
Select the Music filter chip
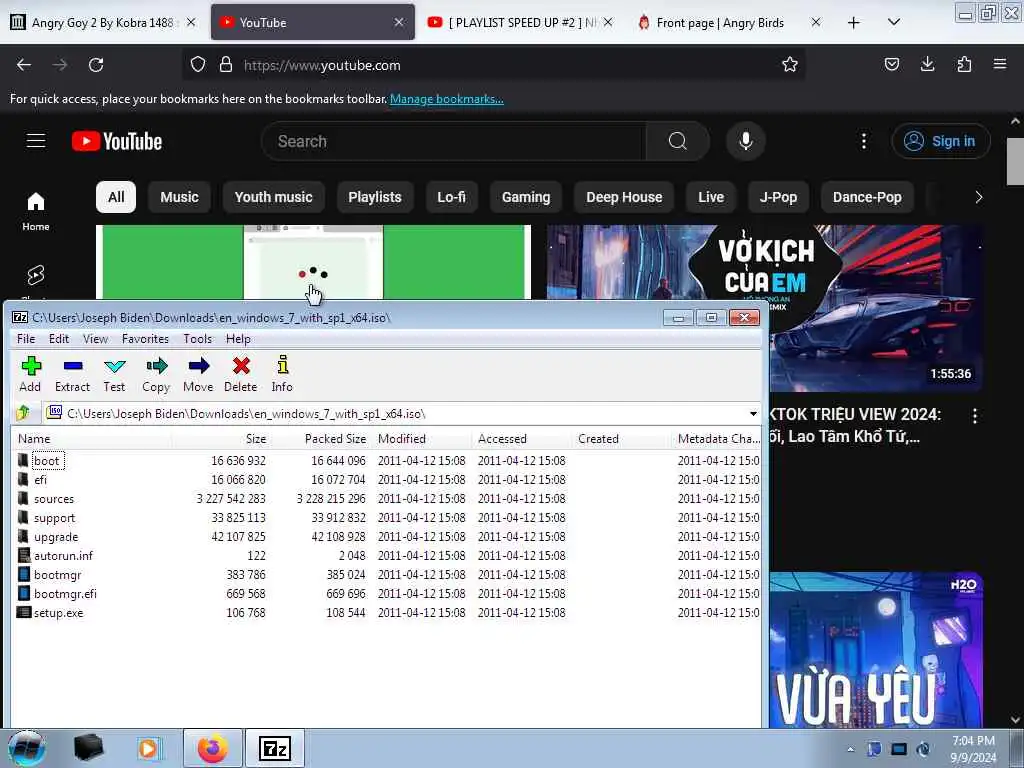point(179,197)
